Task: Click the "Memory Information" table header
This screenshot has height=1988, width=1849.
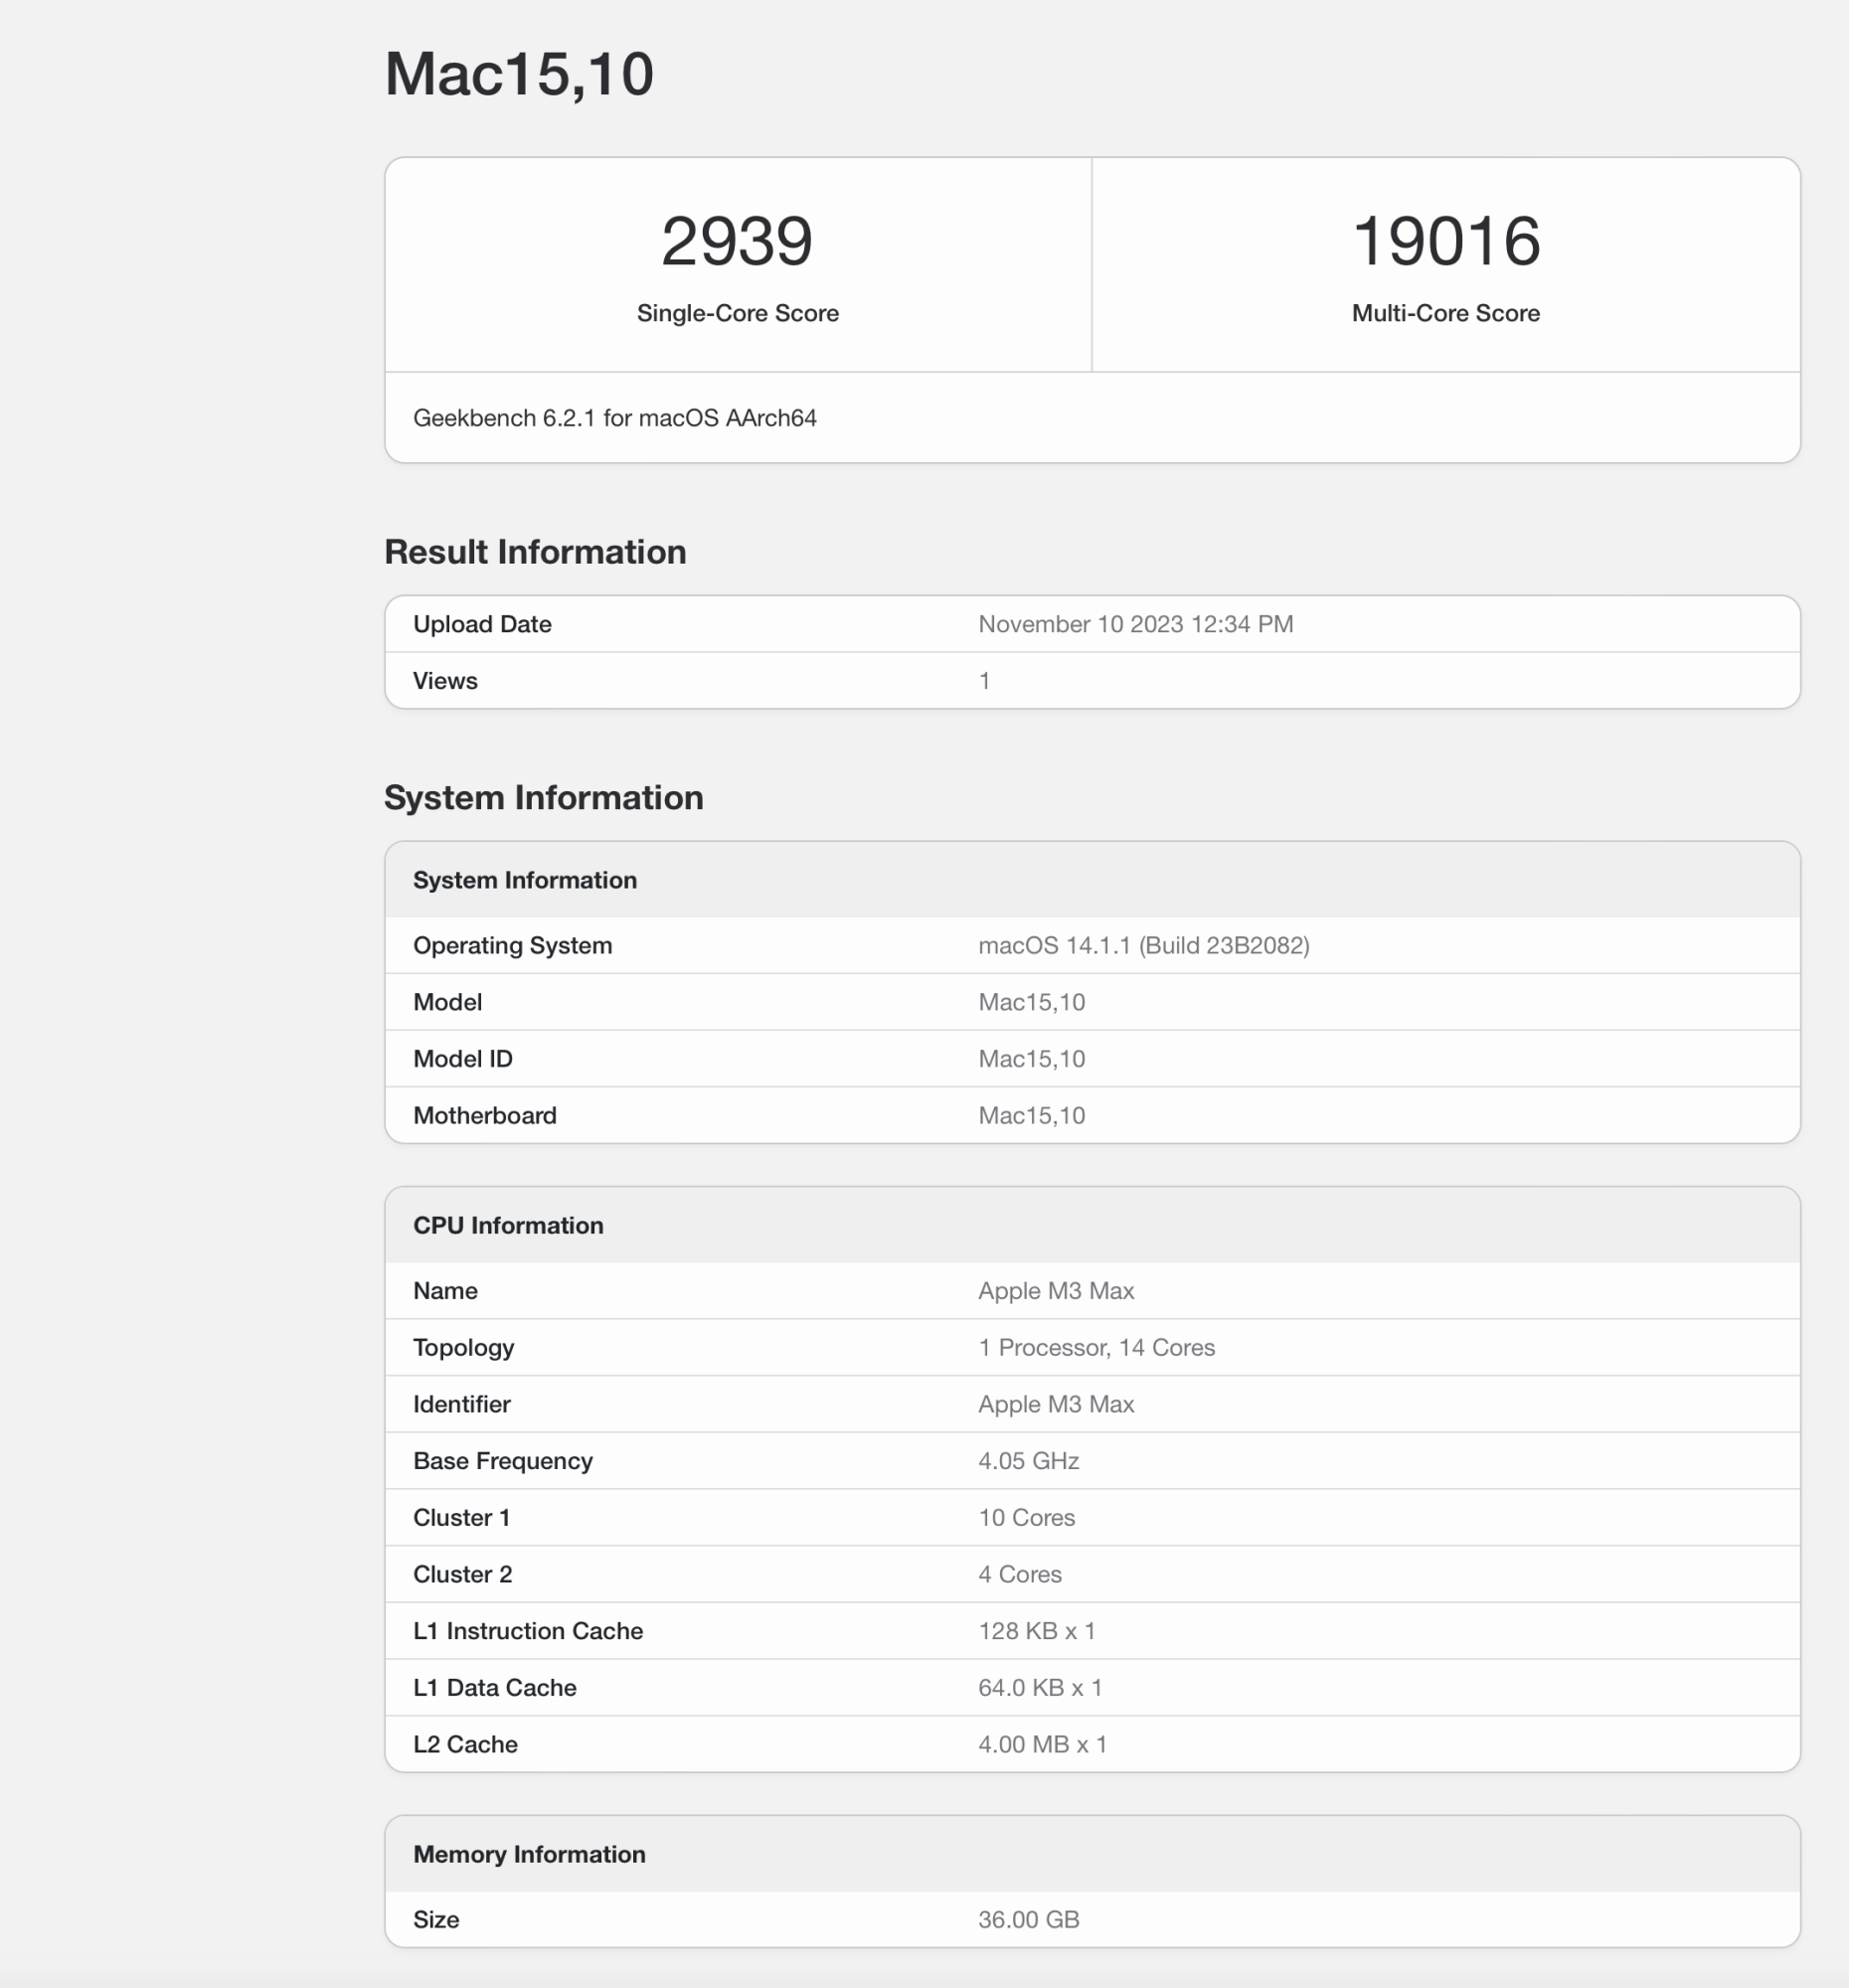Action: point(1092,1854)
